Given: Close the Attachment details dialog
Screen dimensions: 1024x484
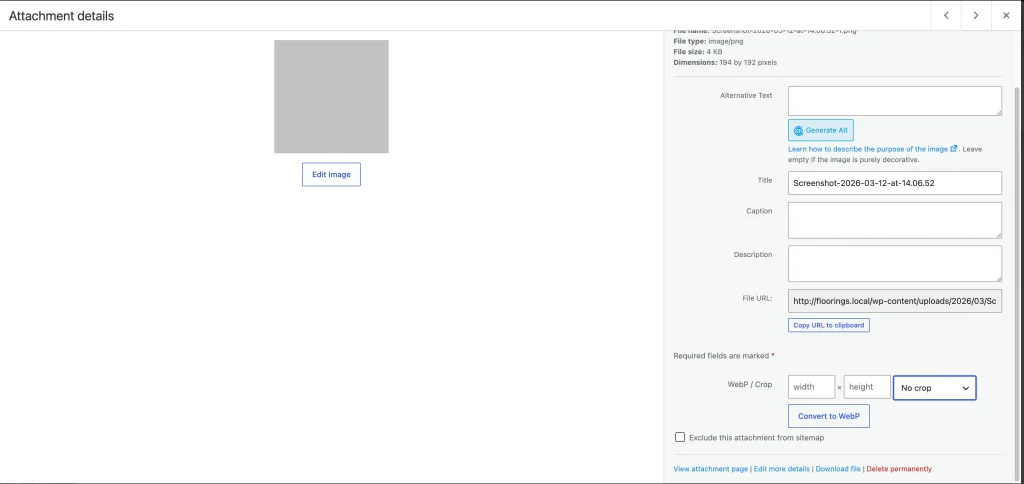Looking at the screenshot, I should [x=1006, y=16].
